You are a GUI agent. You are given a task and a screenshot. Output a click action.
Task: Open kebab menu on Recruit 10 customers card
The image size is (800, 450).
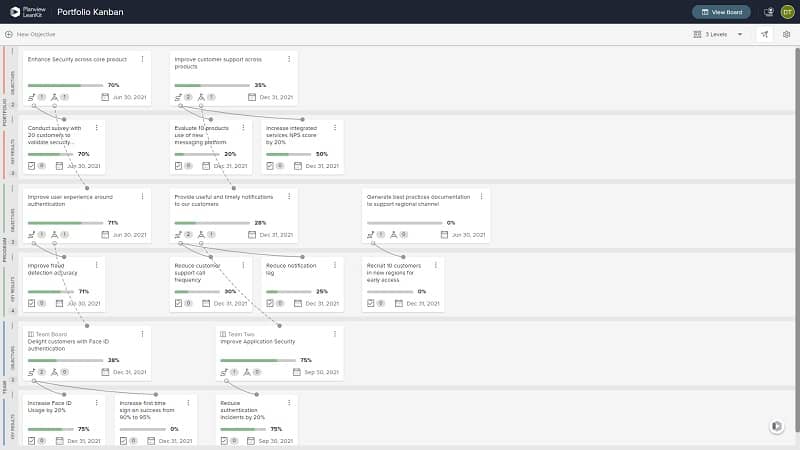click(436, 265)
